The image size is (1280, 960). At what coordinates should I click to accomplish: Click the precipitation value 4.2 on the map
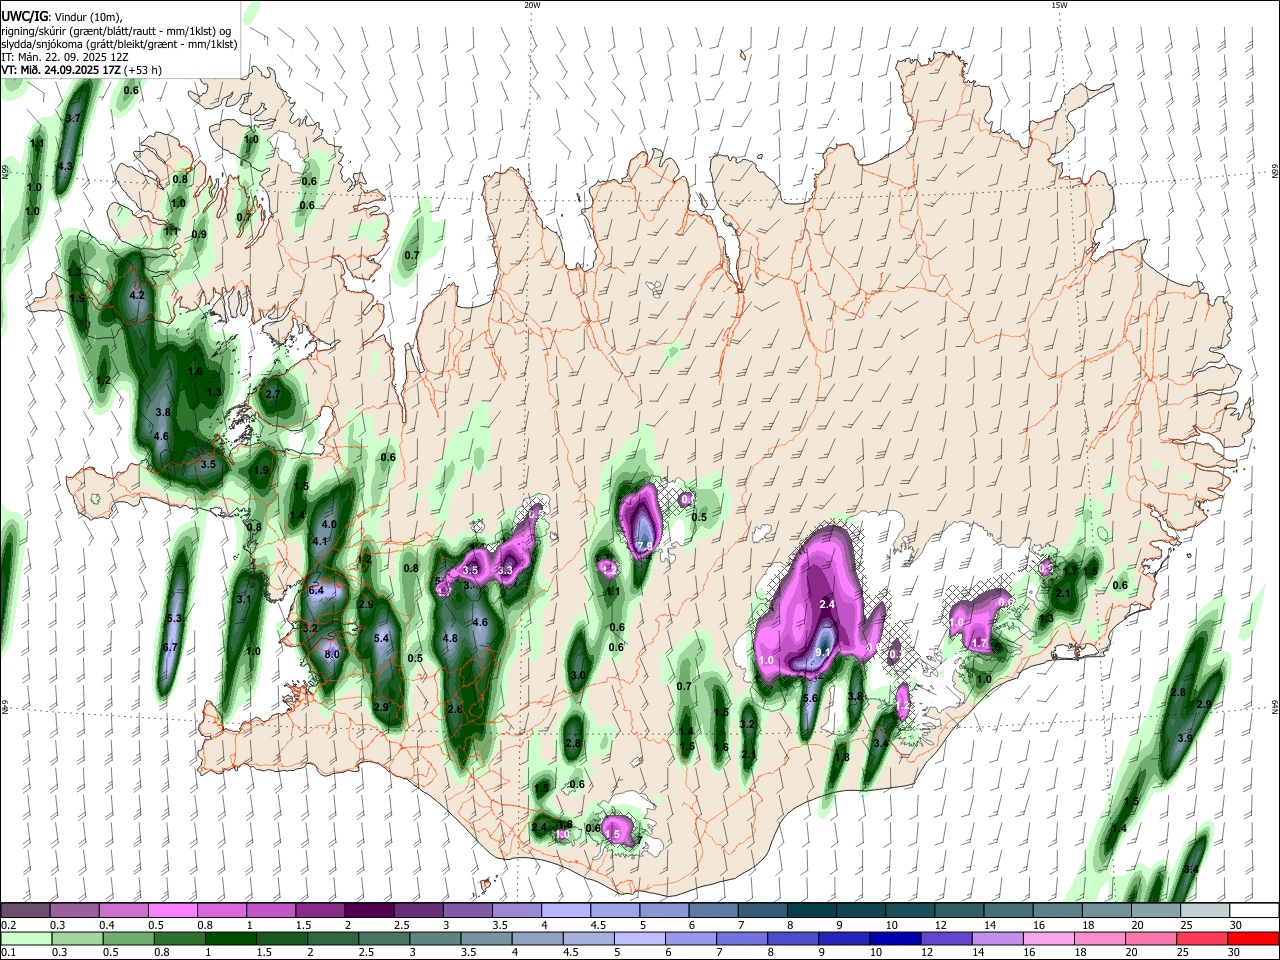pos(138,295)
